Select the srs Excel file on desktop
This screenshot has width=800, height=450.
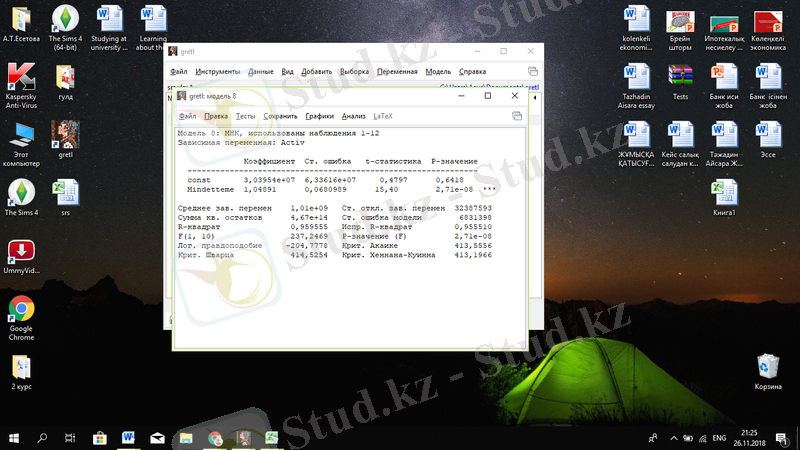66,194
